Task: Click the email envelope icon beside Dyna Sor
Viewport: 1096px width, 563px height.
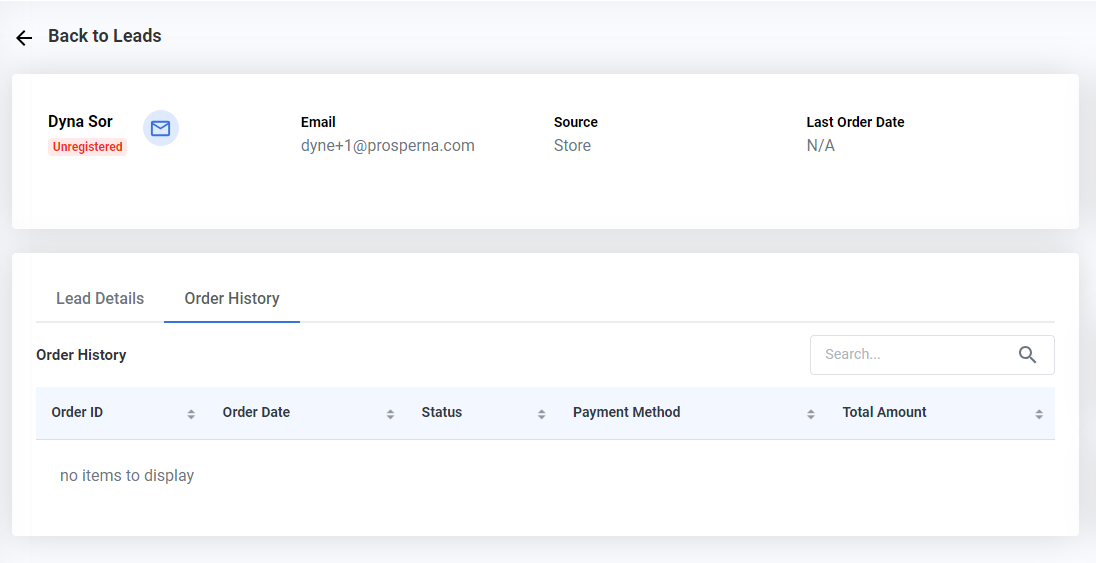Action: pos(161,128)
